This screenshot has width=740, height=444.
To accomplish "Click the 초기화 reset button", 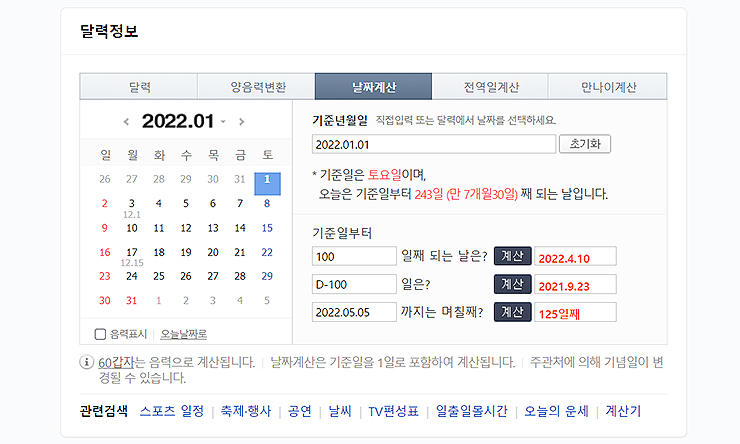I will [x=585, y=144].
